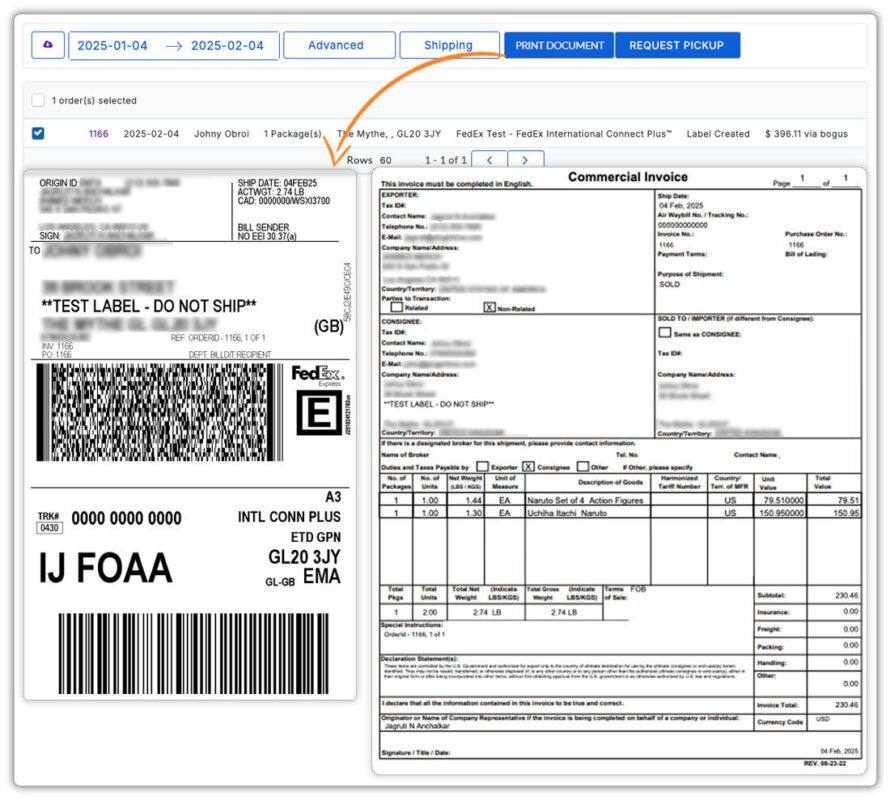Set the end date field in the filter bar
Image resolution: width=890 pixels, height=800 pixels.
227,45
